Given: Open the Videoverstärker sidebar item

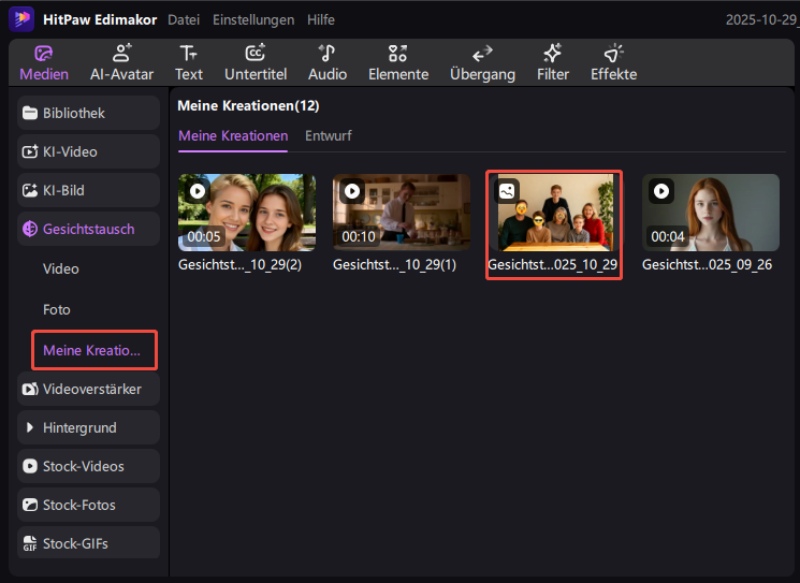Looking at the screenshot, I should (x=88, y=389).
